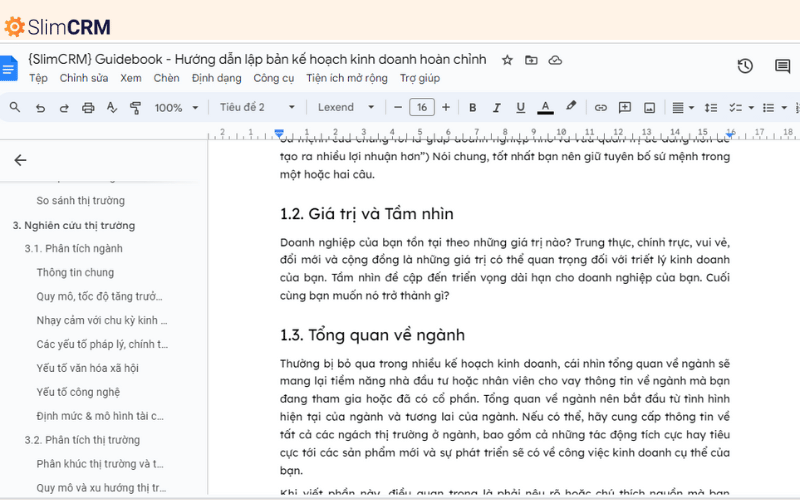
Task: Redo the last action
Action: (x=64, y=108)
